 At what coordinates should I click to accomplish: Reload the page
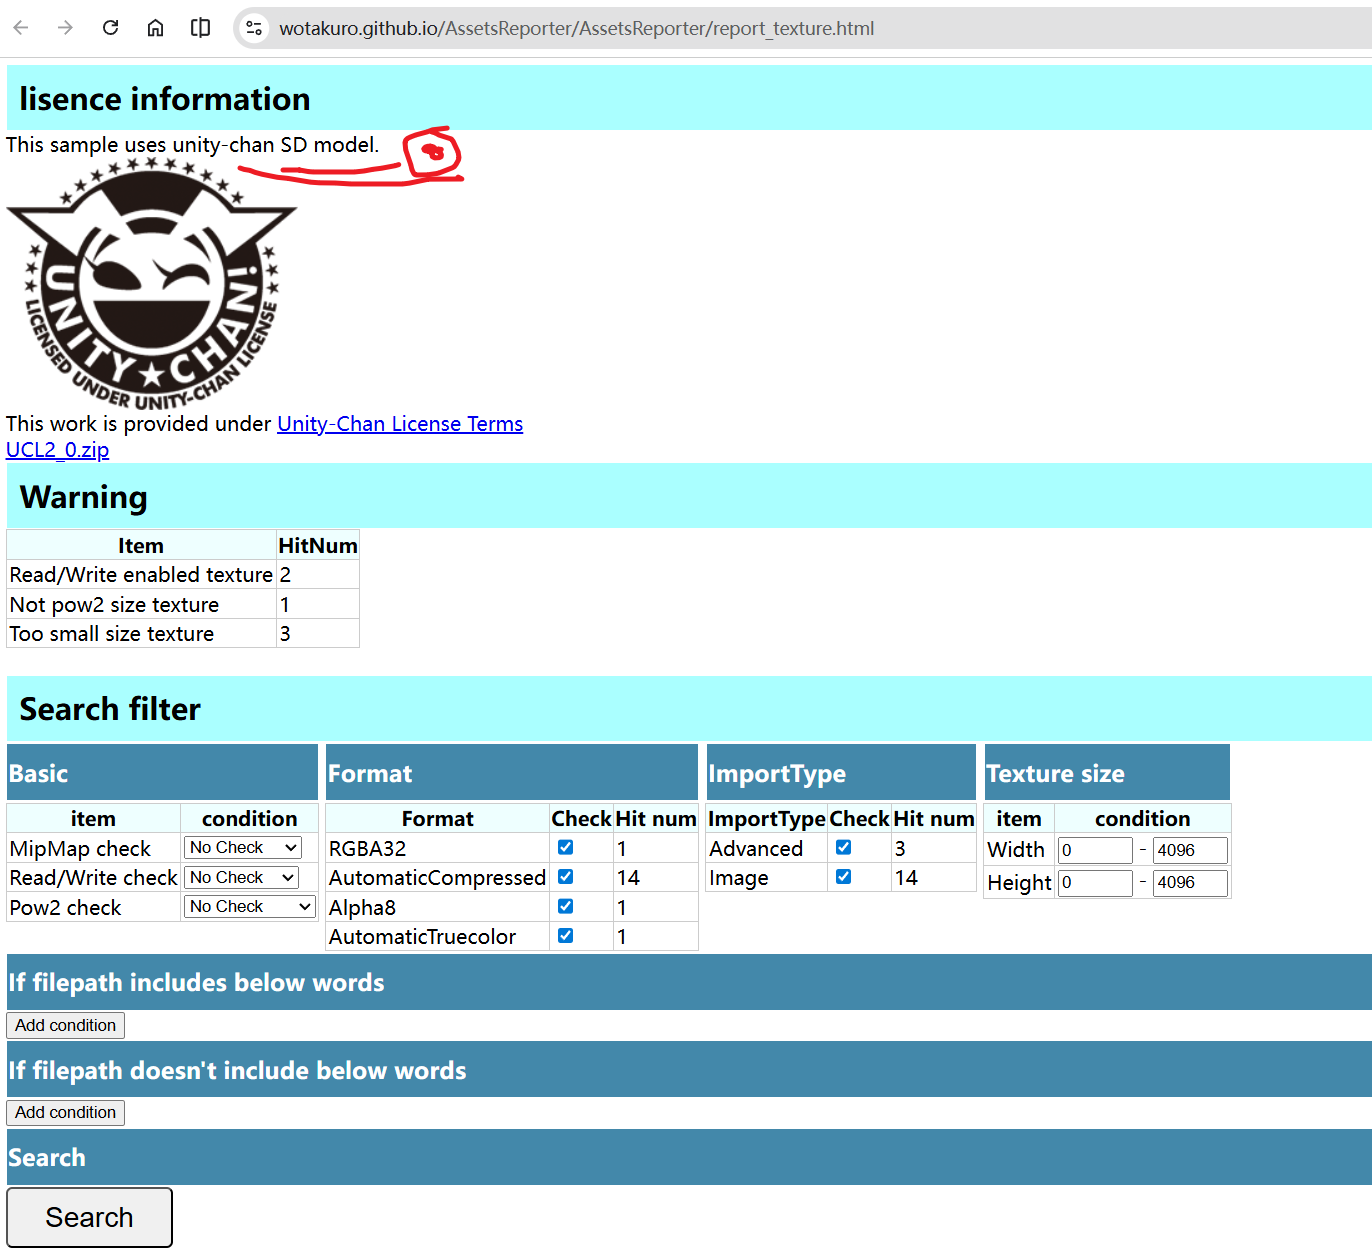110,28
